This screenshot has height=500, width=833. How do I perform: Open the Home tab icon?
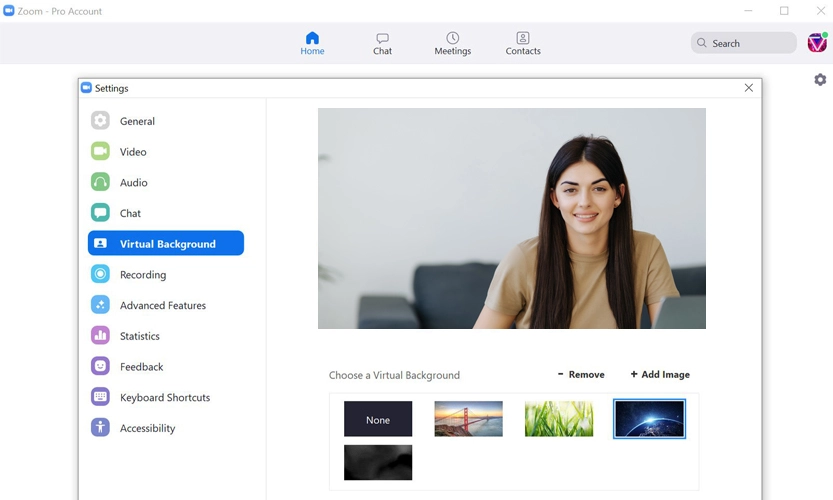click(312, 38)
